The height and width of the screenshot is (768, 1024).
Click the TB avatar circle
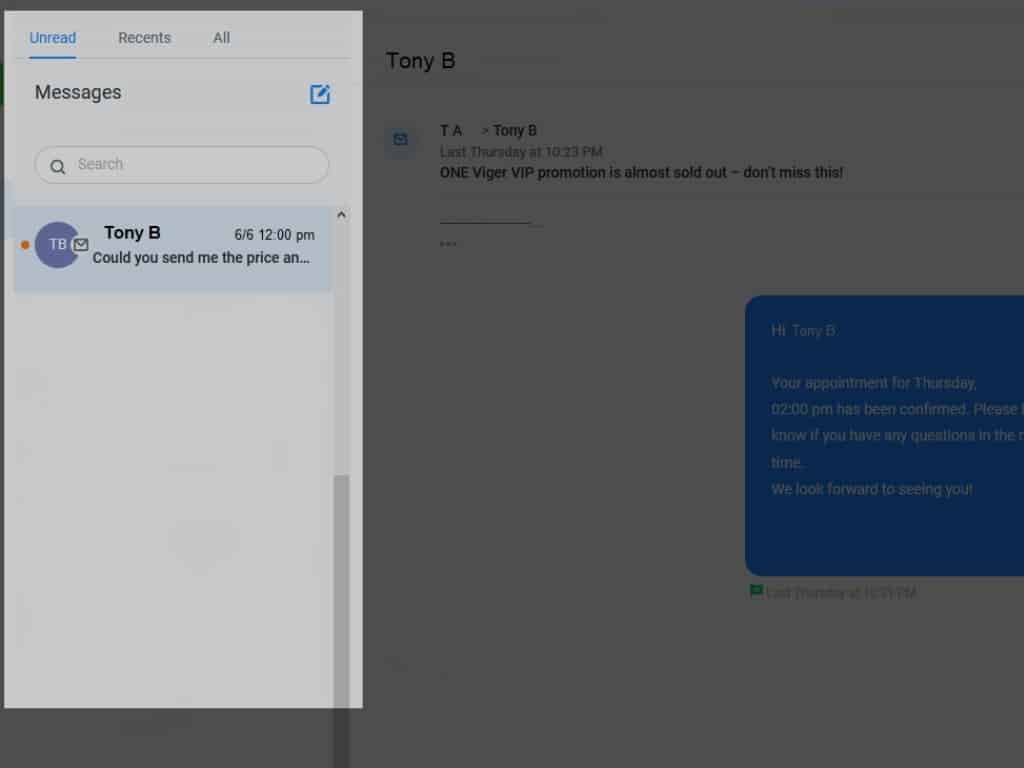coord(56,245)
